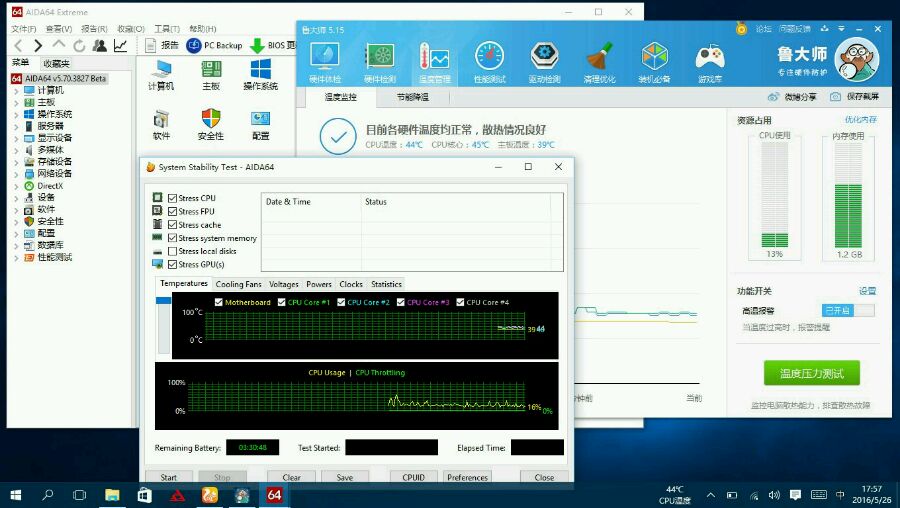Switch to Clocks tab
The height and width of the screenshot is (508, 900).
point(351,284)
